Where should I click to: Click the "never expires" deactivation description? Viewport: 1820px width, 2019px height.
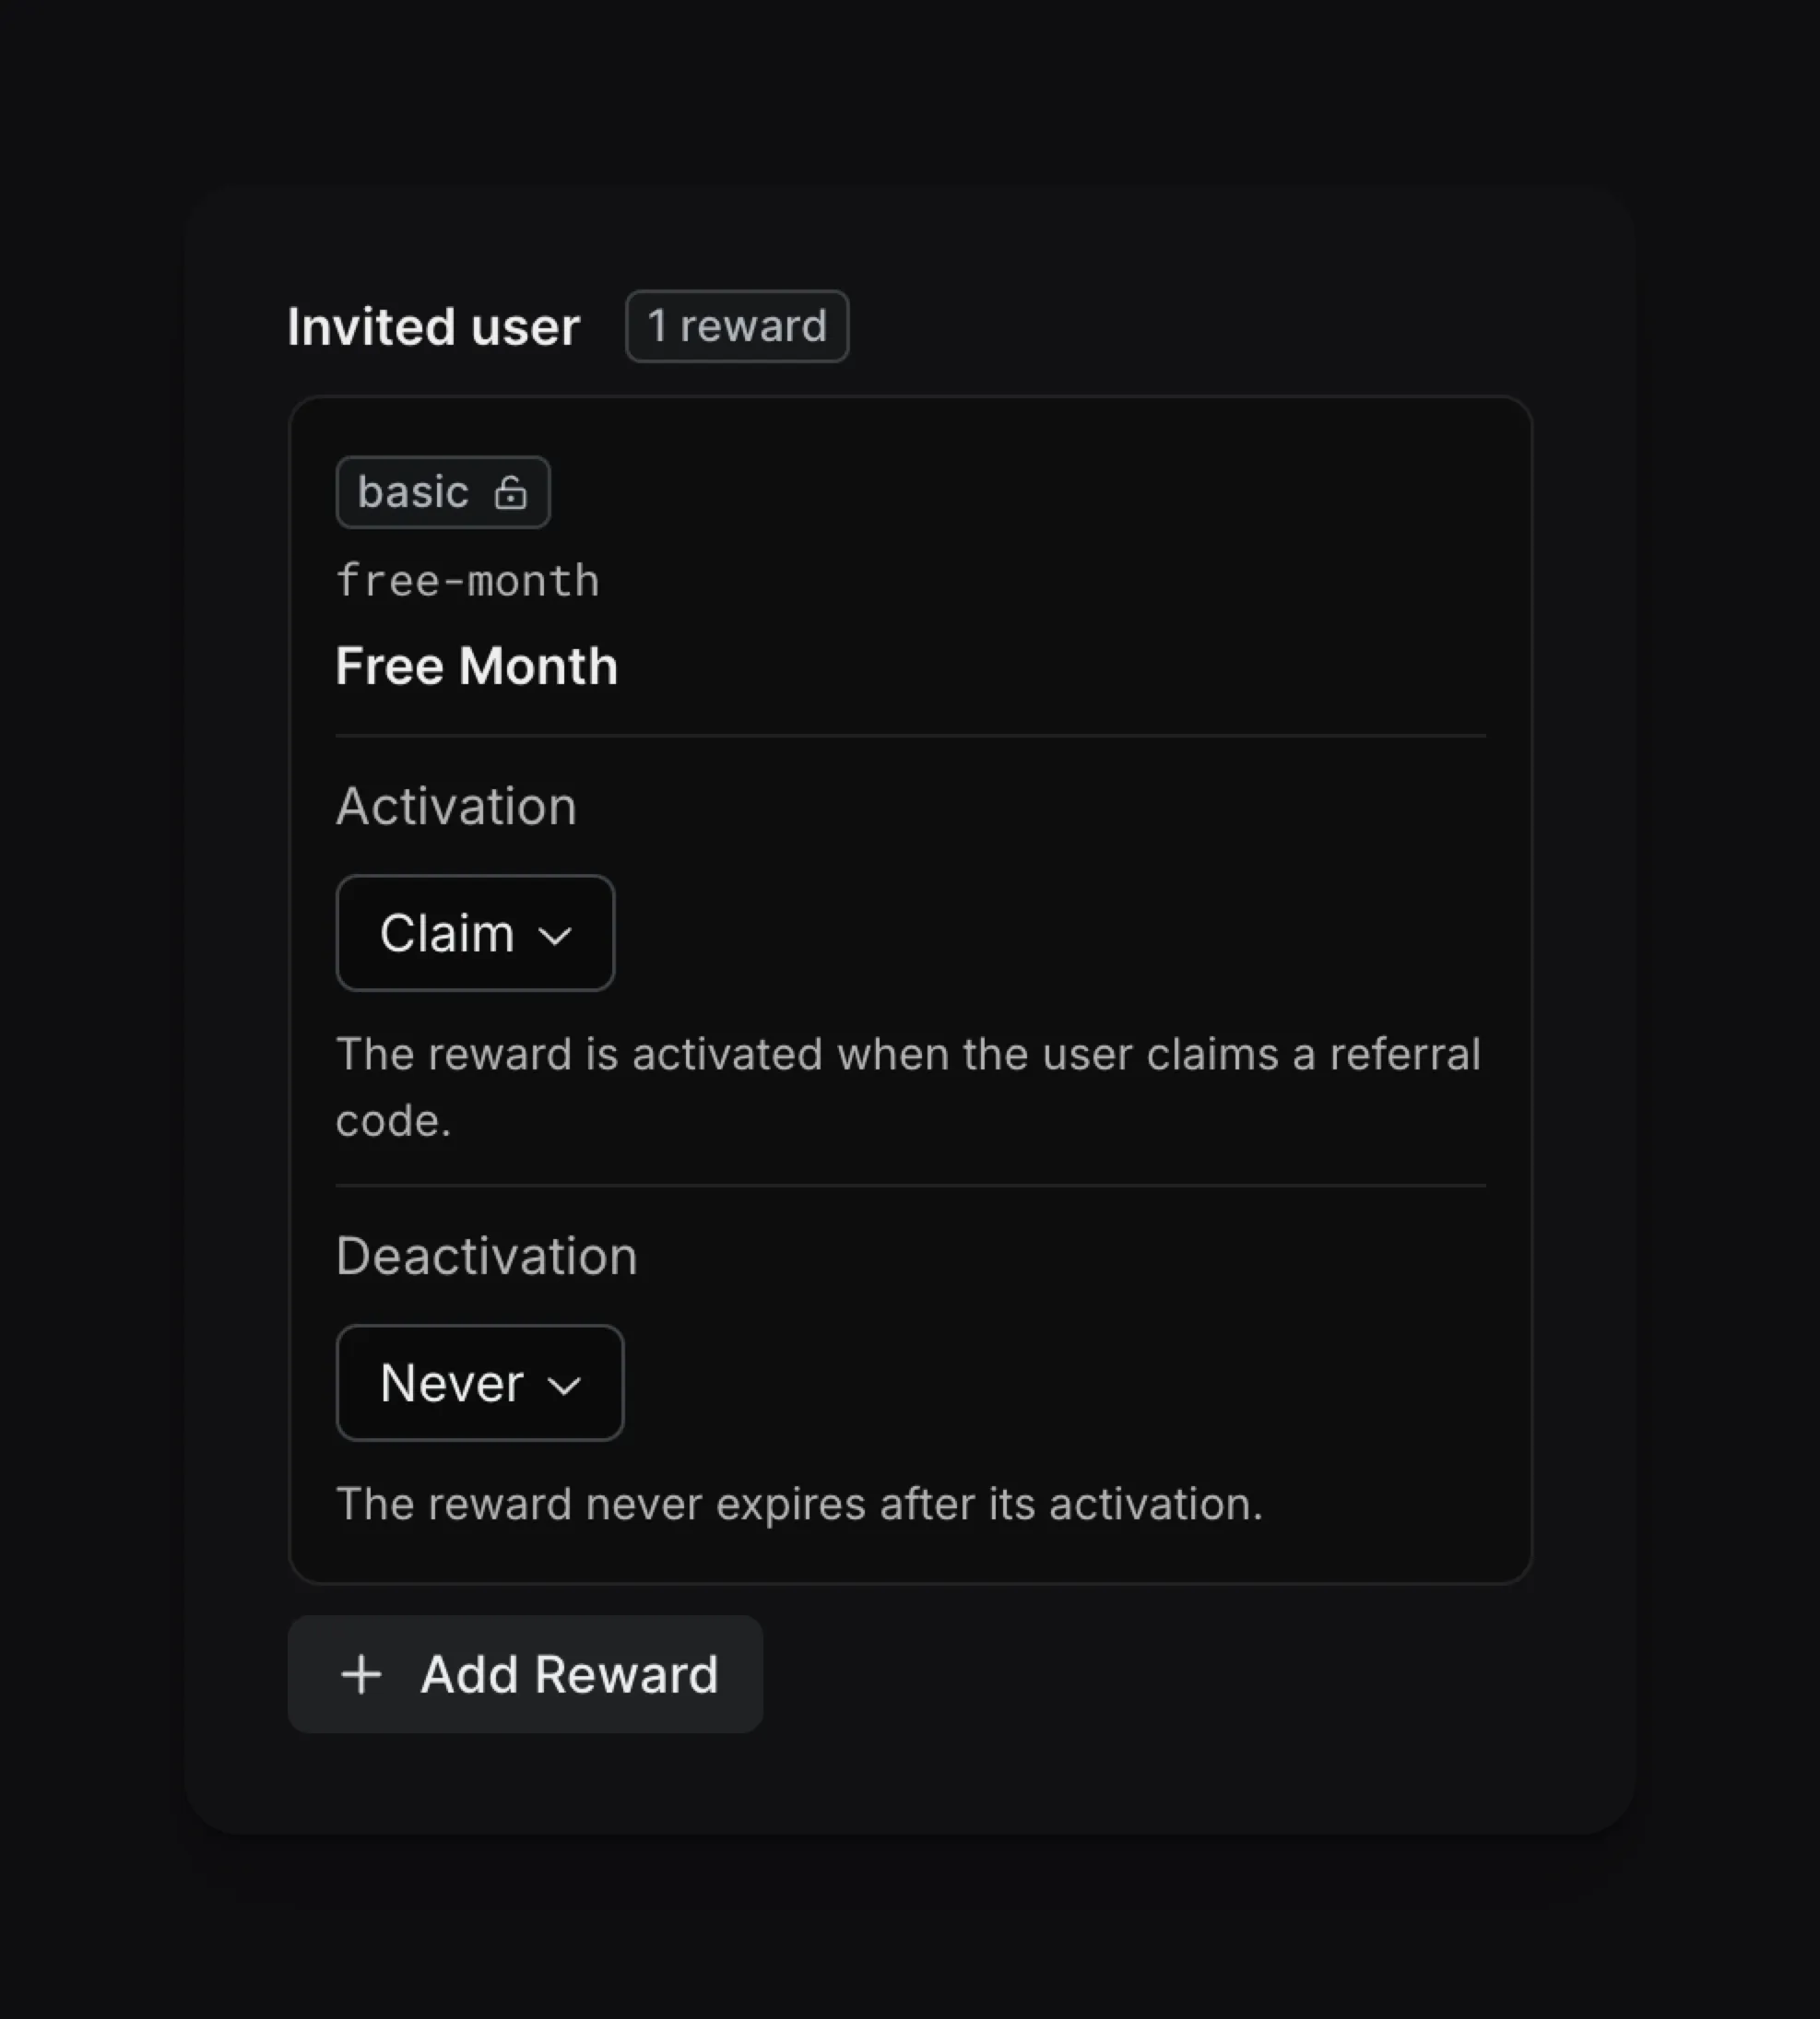tap(799, 1504)
